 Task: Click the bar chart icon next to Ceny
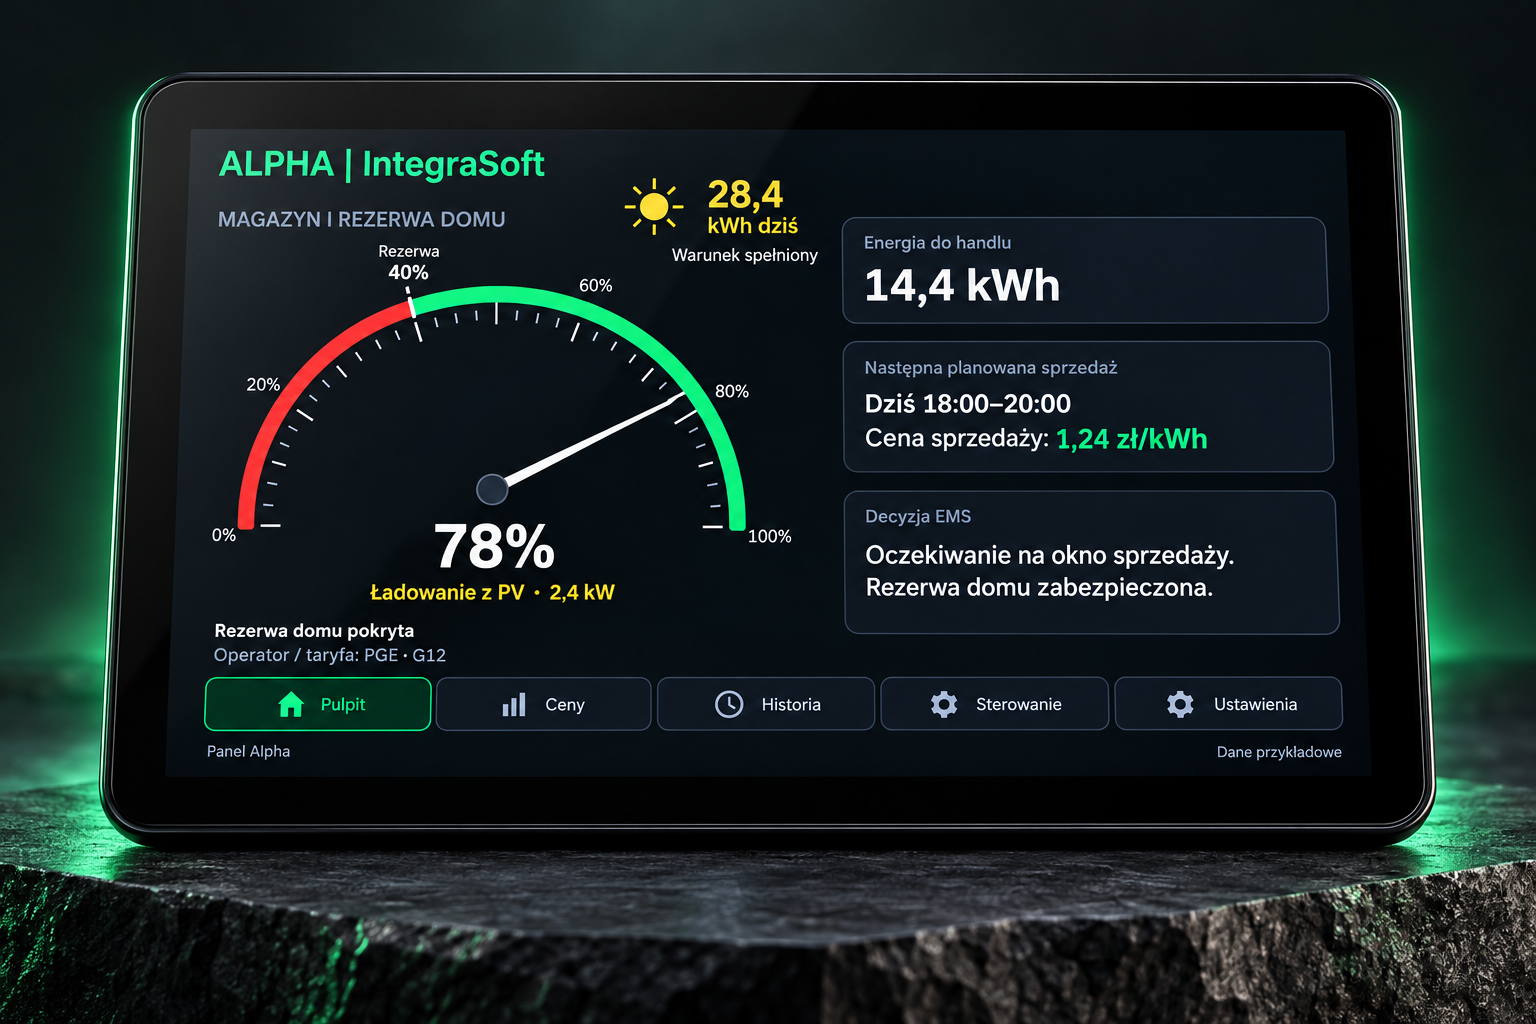coord(514,705)
